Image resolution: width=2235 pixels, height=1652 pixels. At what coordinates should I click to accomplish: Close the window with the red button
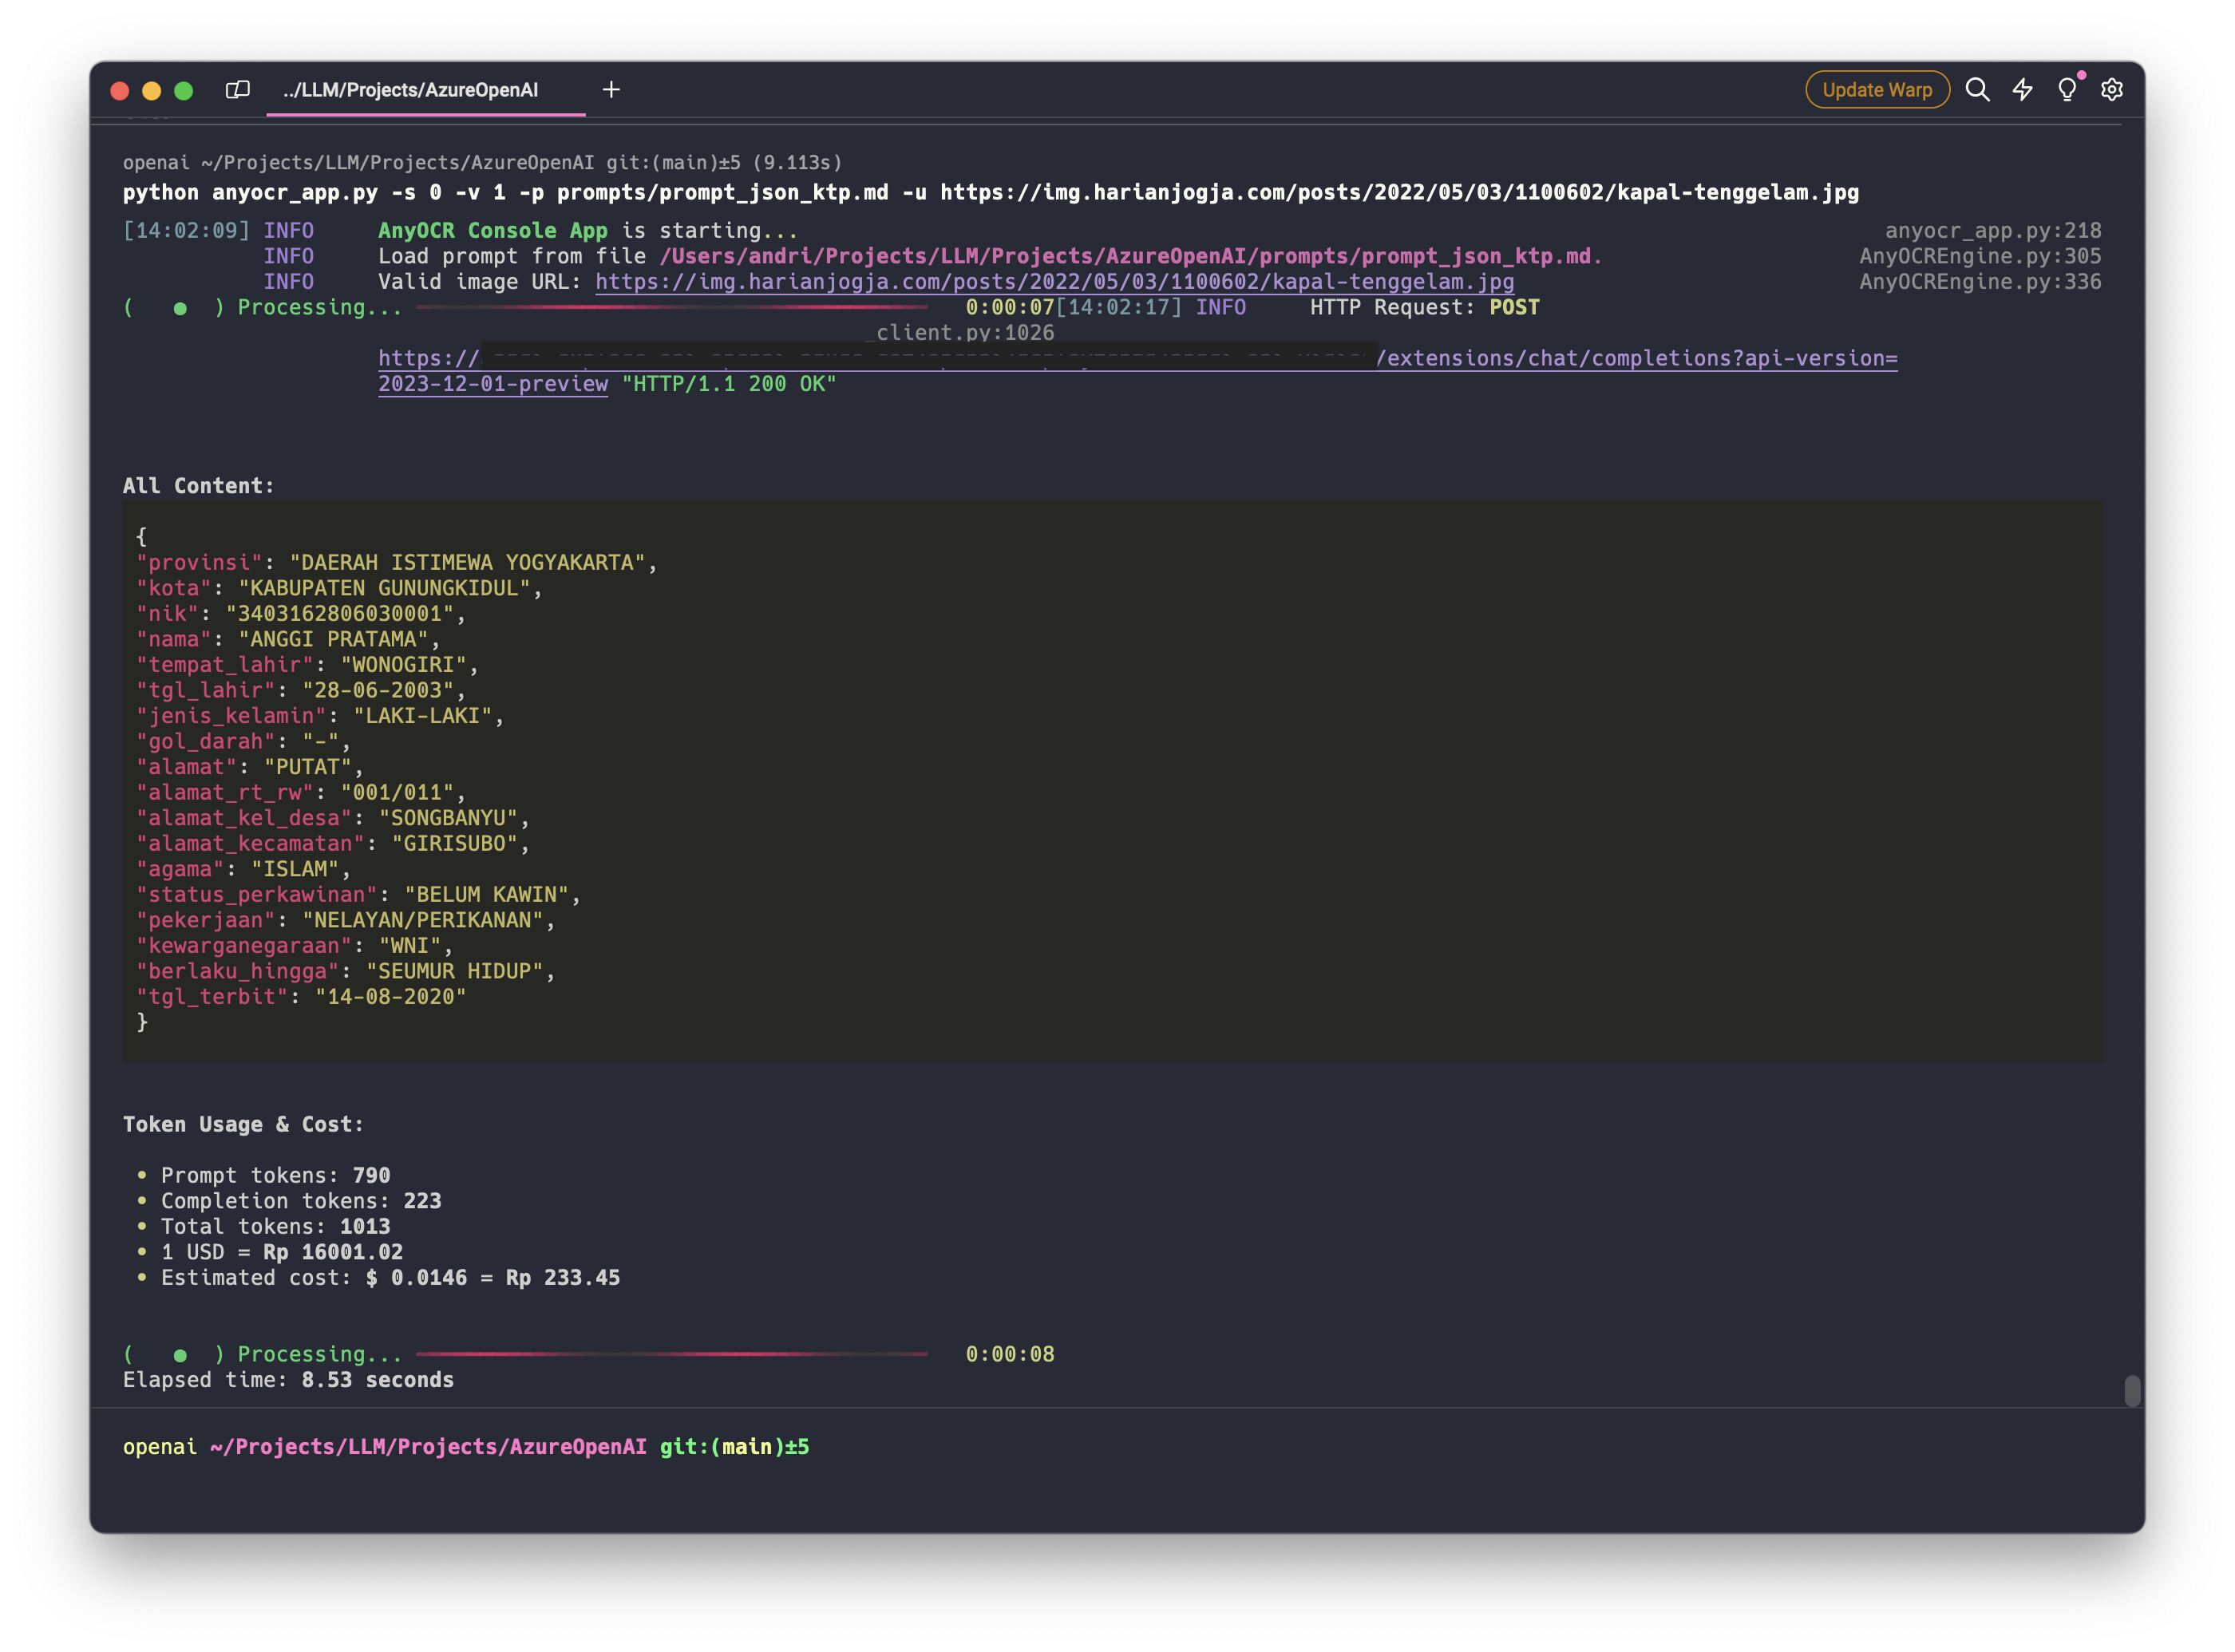[120, 91]
